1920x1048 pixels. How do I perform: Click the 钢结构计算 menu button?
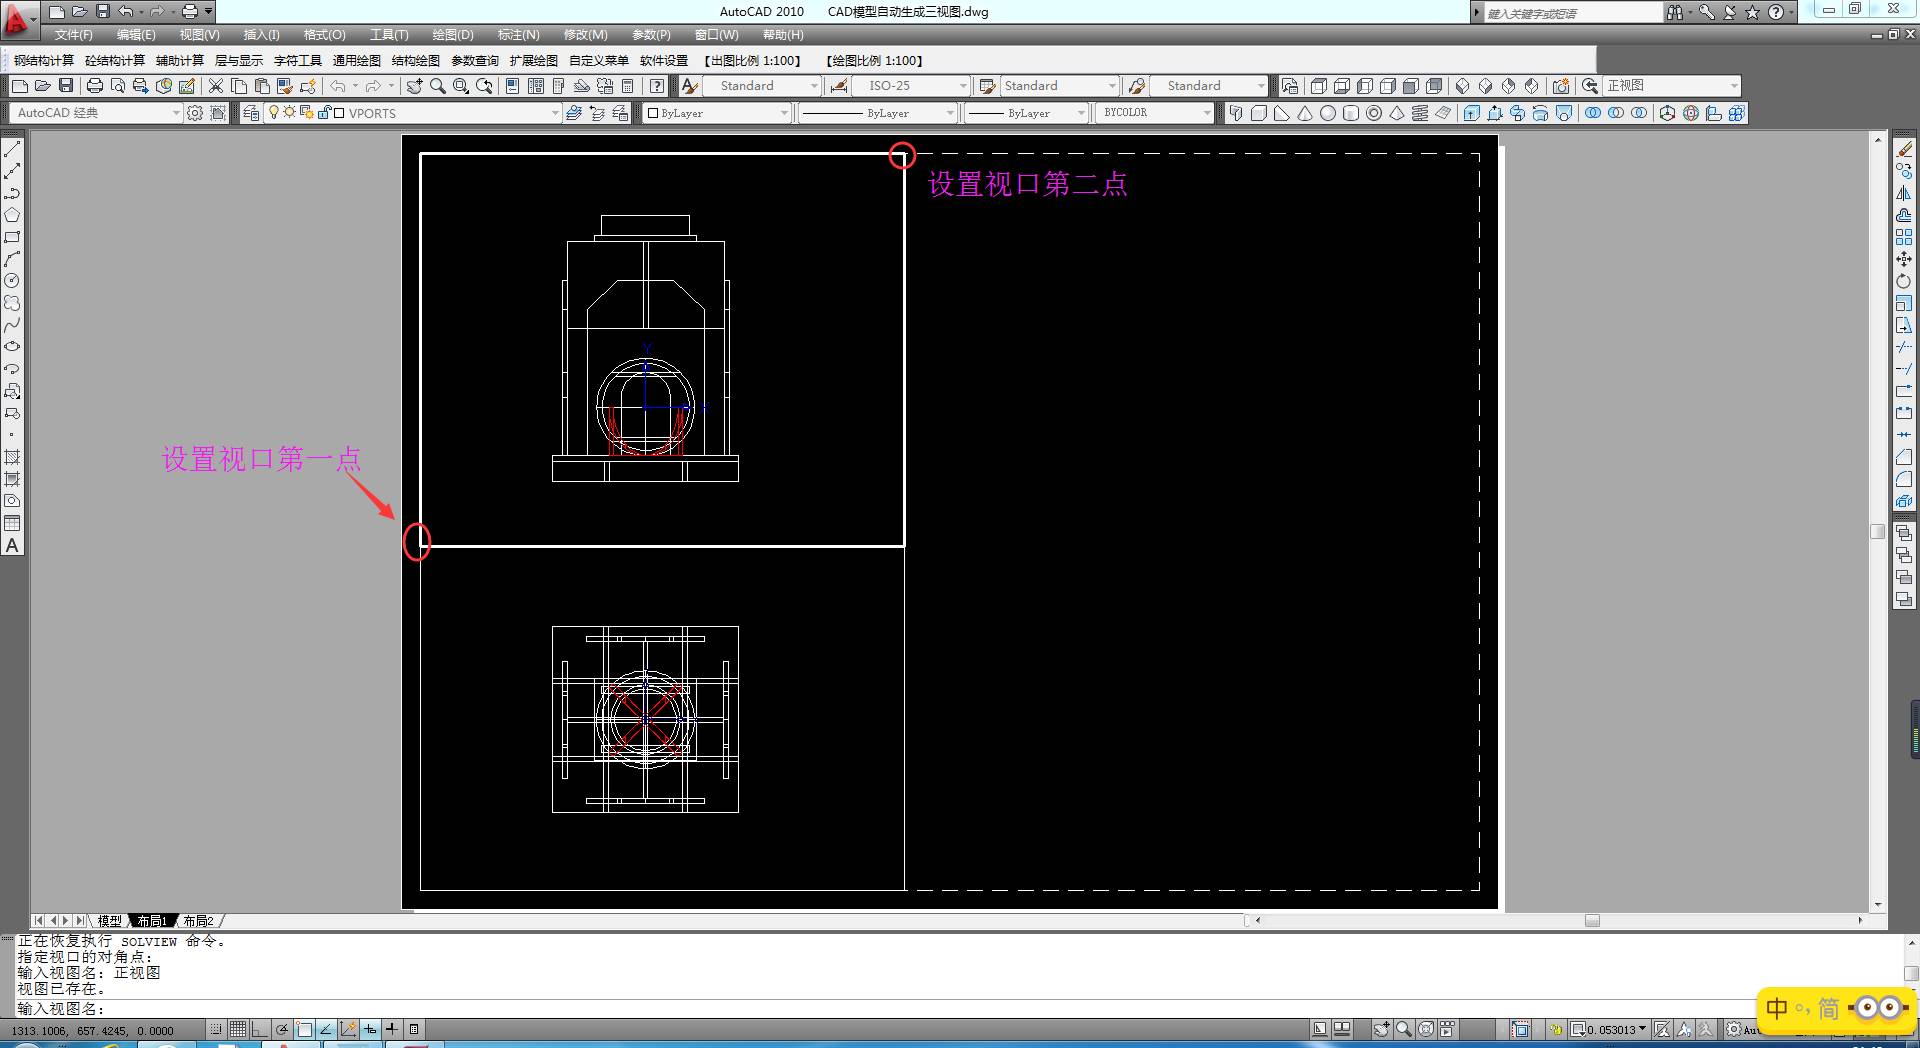point(44,61)
